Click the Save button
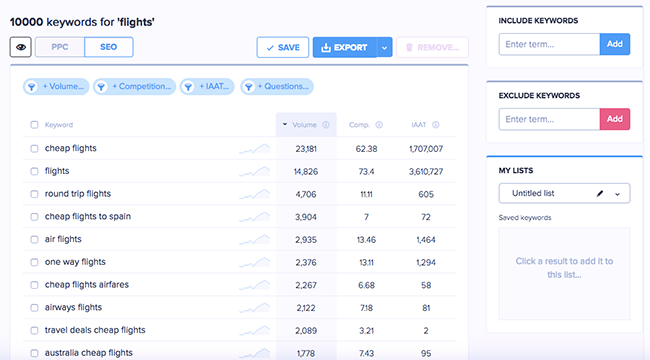This screenshot has height=360, width=650. pyautogui.click(x=283, y=47)
